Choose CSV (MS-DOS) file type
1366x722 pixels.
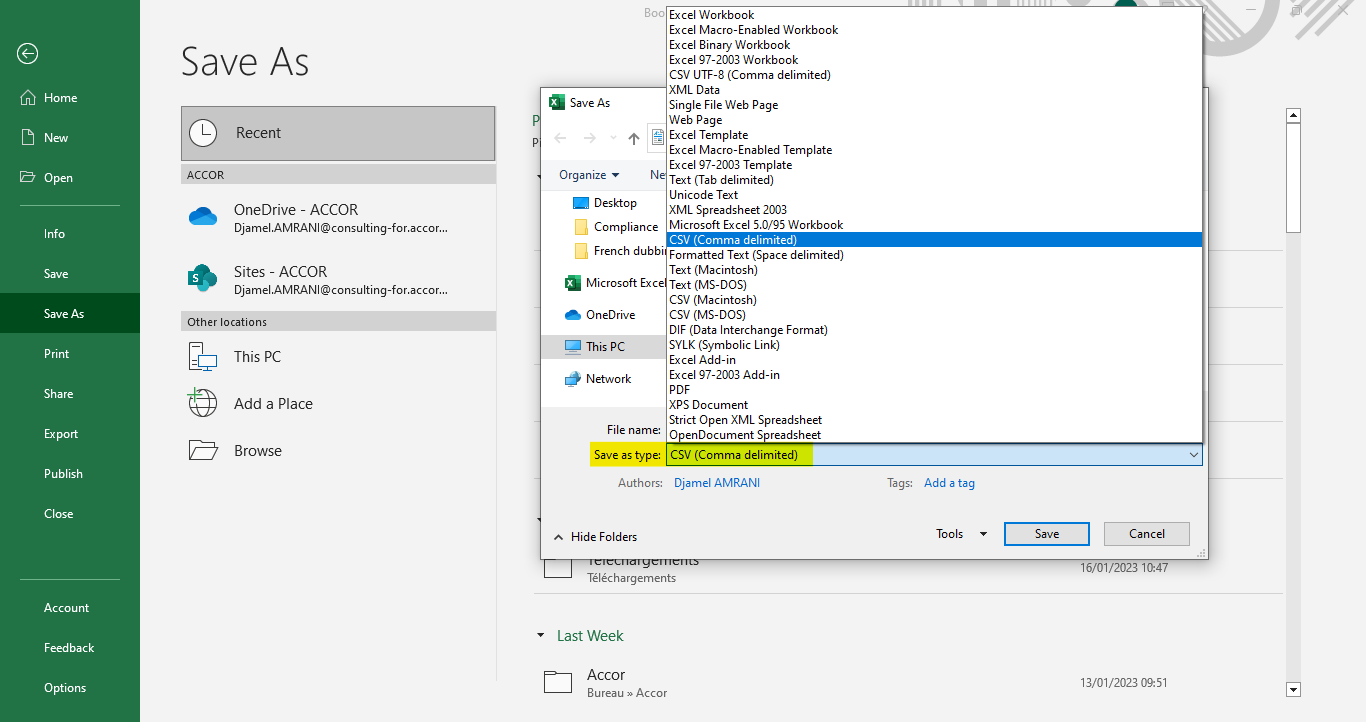(934, 315)
